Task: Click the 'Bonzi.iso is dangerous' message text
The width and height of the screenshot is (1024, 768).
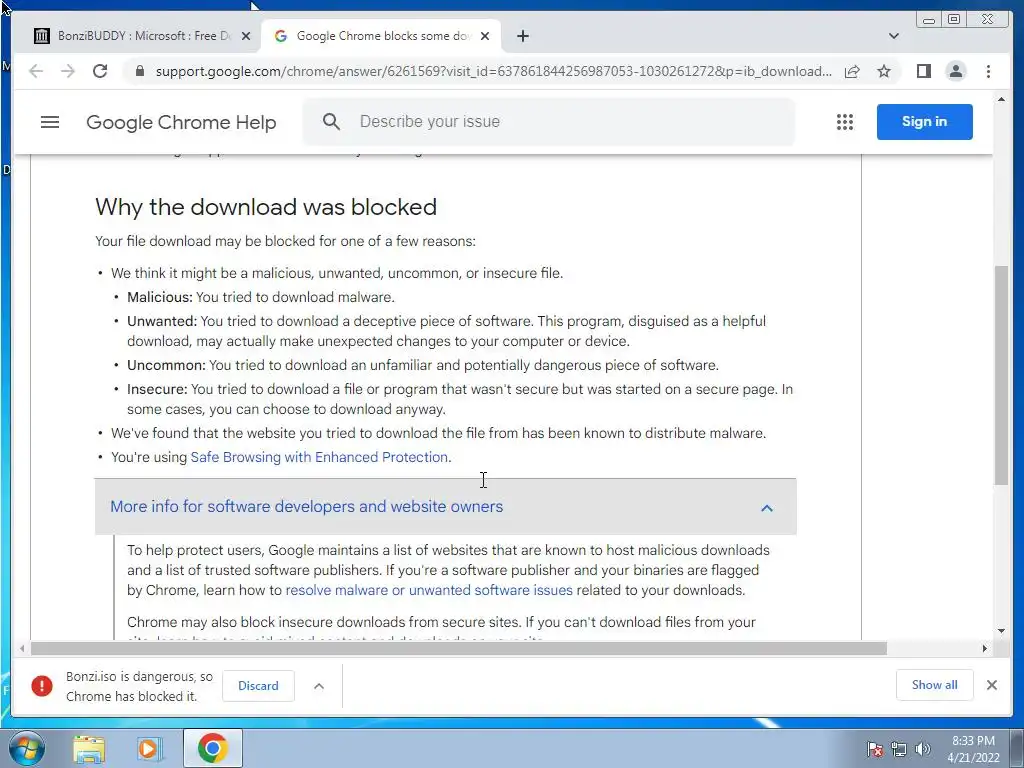Action: point(139,686)
